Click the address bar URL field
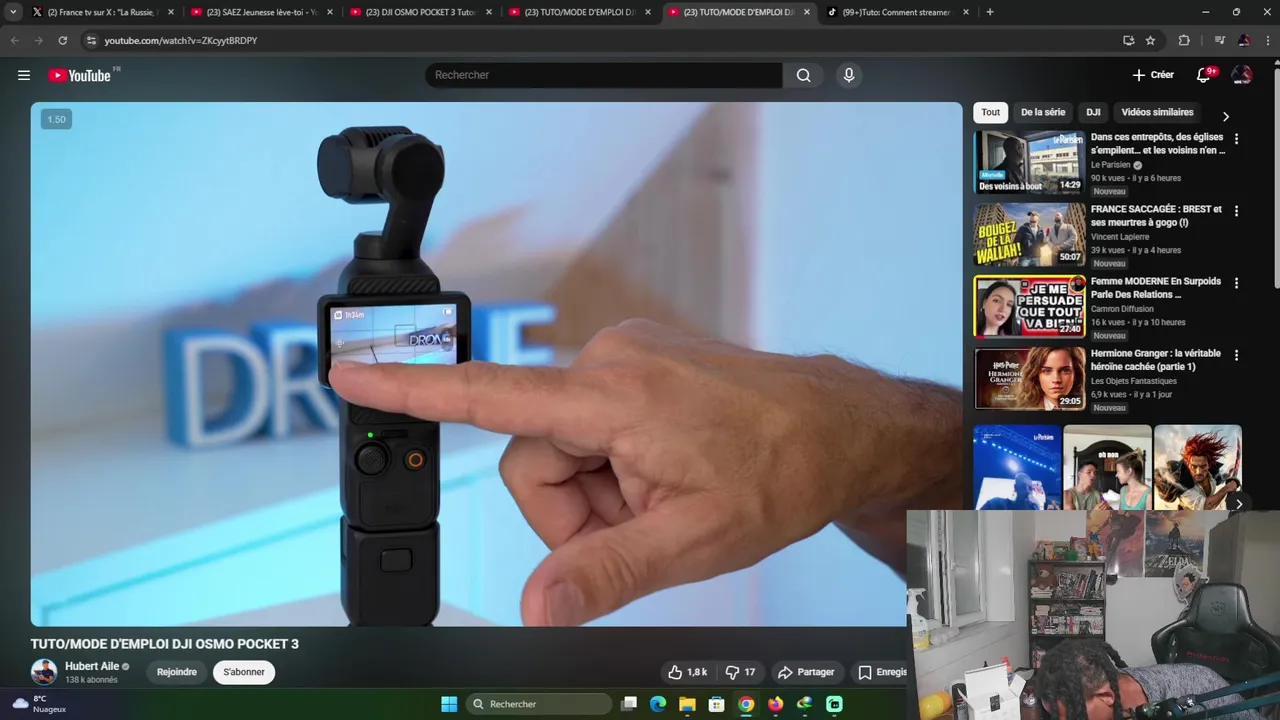Viewport: 1280px width, 720px height. pyautogui.click(x=600, y=40)
